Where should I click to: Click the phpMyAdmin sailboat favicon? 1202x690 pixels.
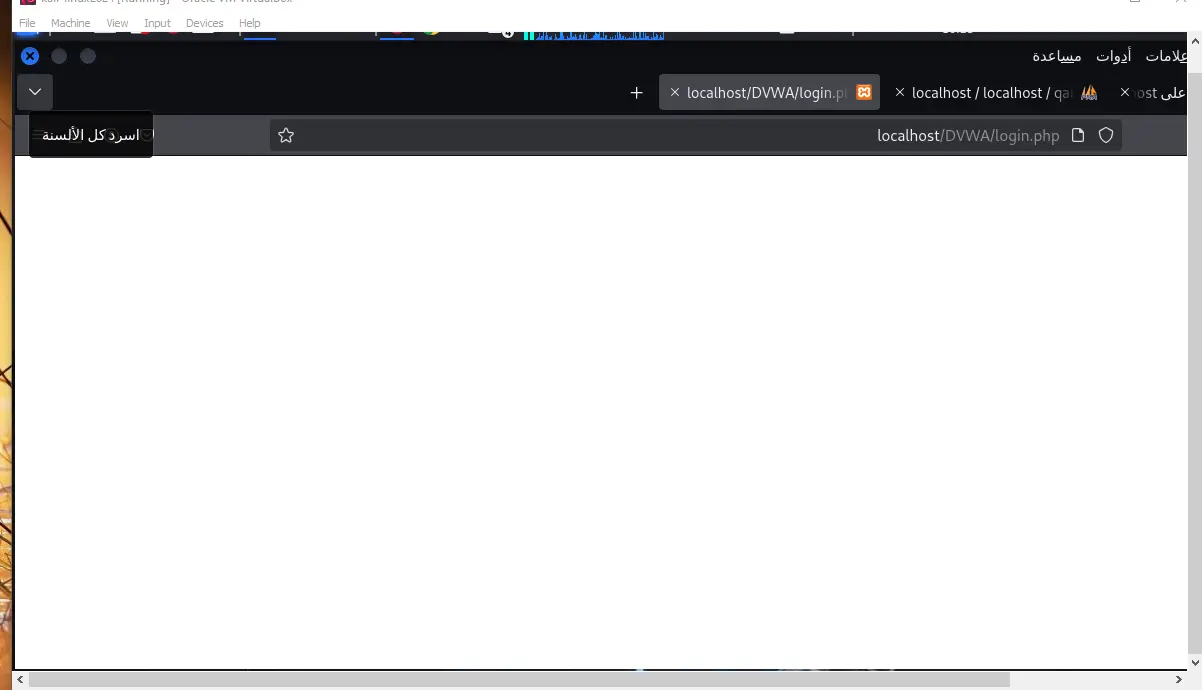point(1089,92)
